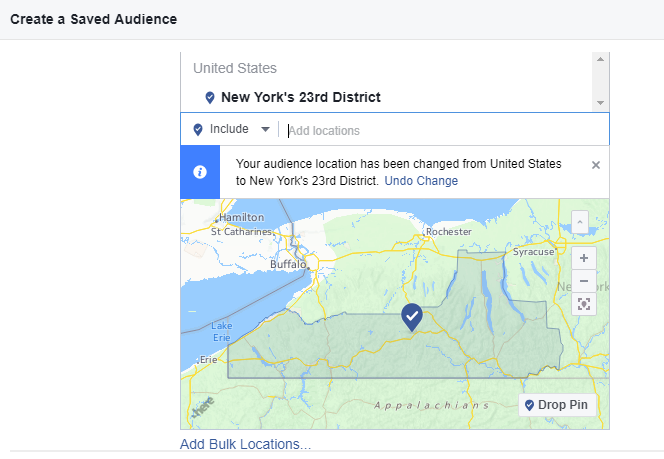Image resolution: width=664 pixels, height=459 pixels.
Task: Select the New York's 23rd District entry
Action: coord(300,98)
